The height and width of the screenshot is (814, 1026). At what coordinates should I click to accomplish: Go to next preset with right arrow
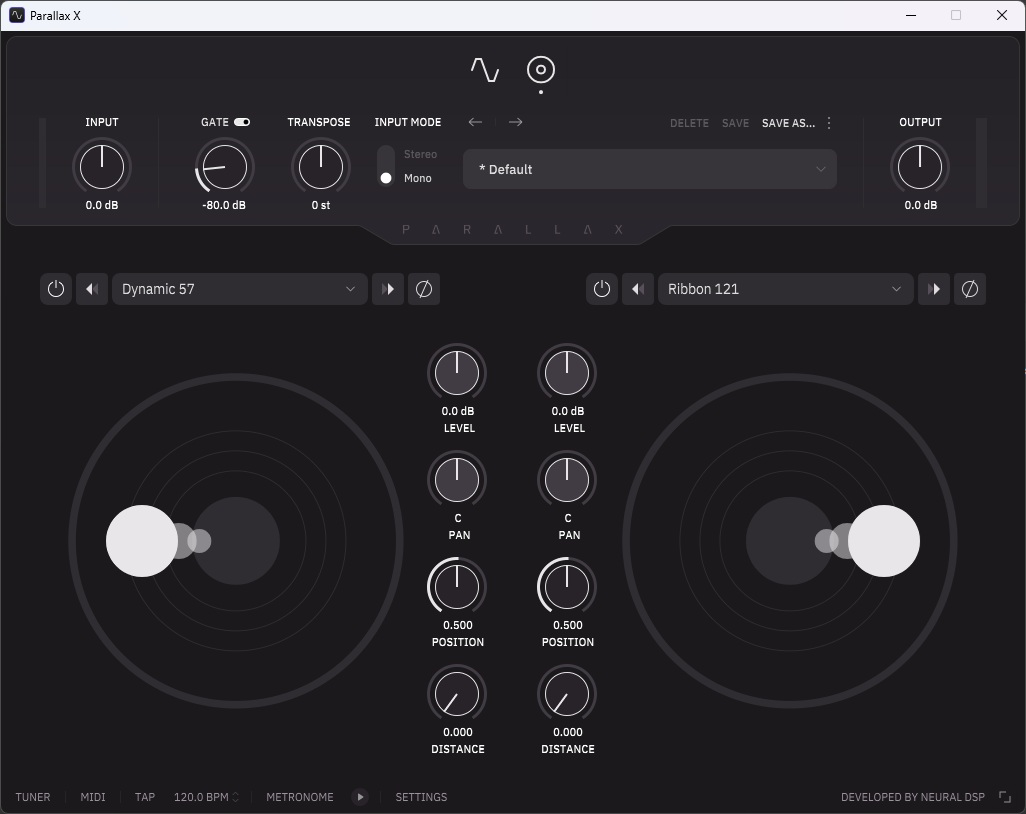click(516, 122)
